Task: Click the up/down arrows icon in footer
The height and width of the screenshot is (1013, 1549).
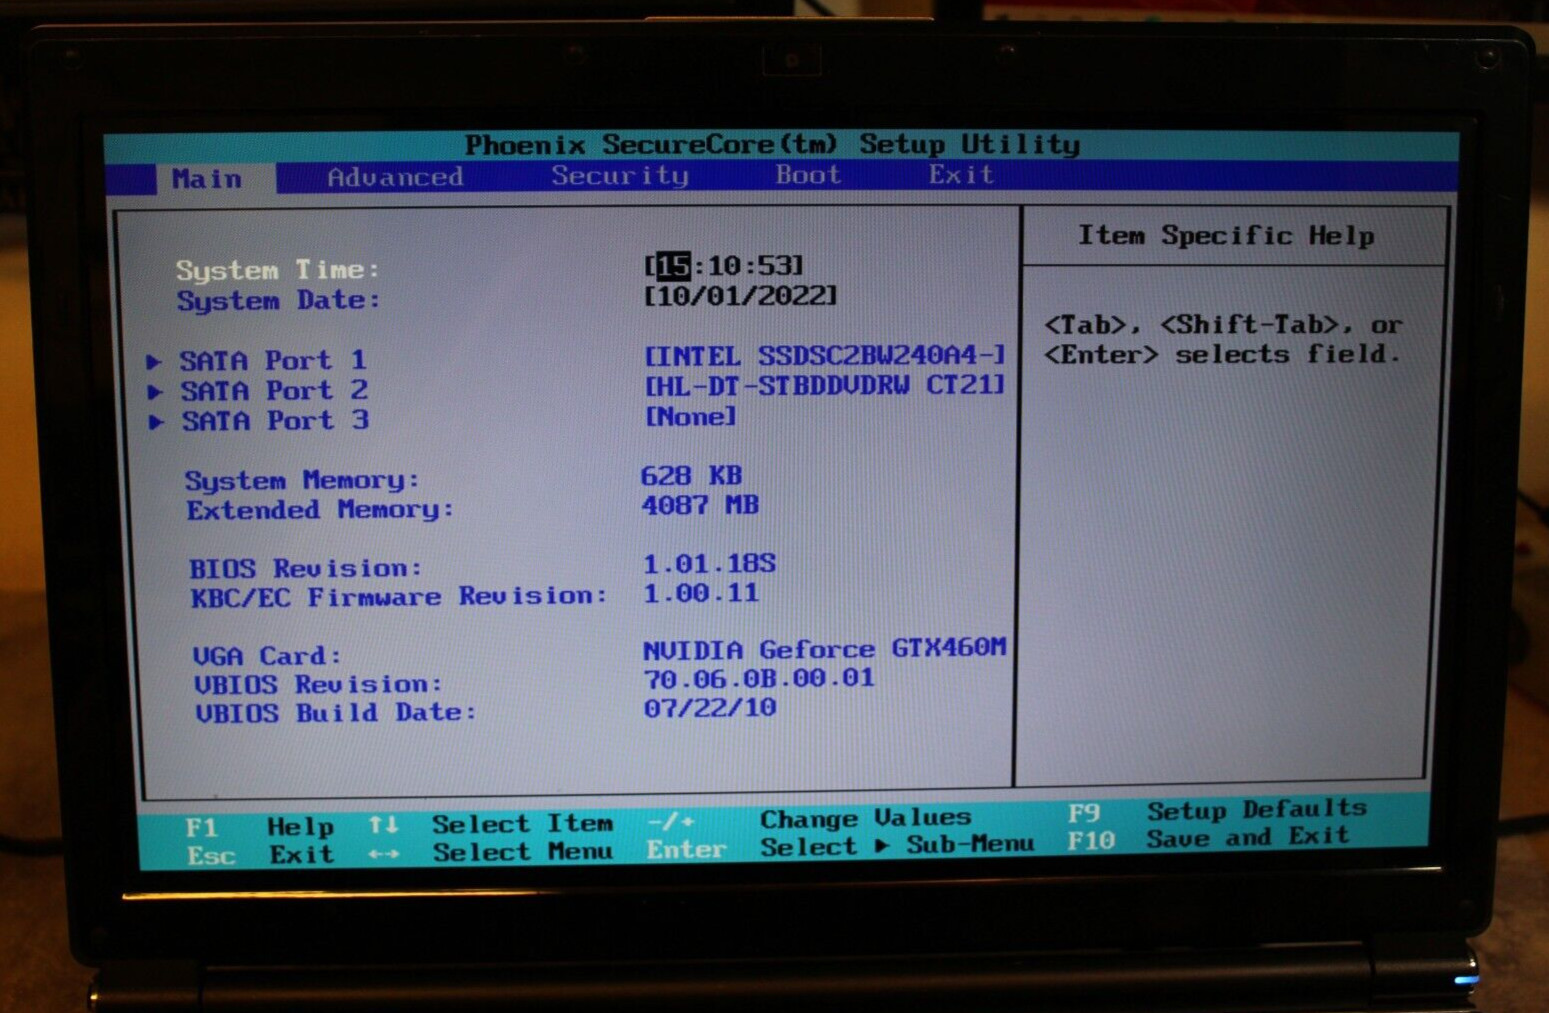Action: [383, 825]
